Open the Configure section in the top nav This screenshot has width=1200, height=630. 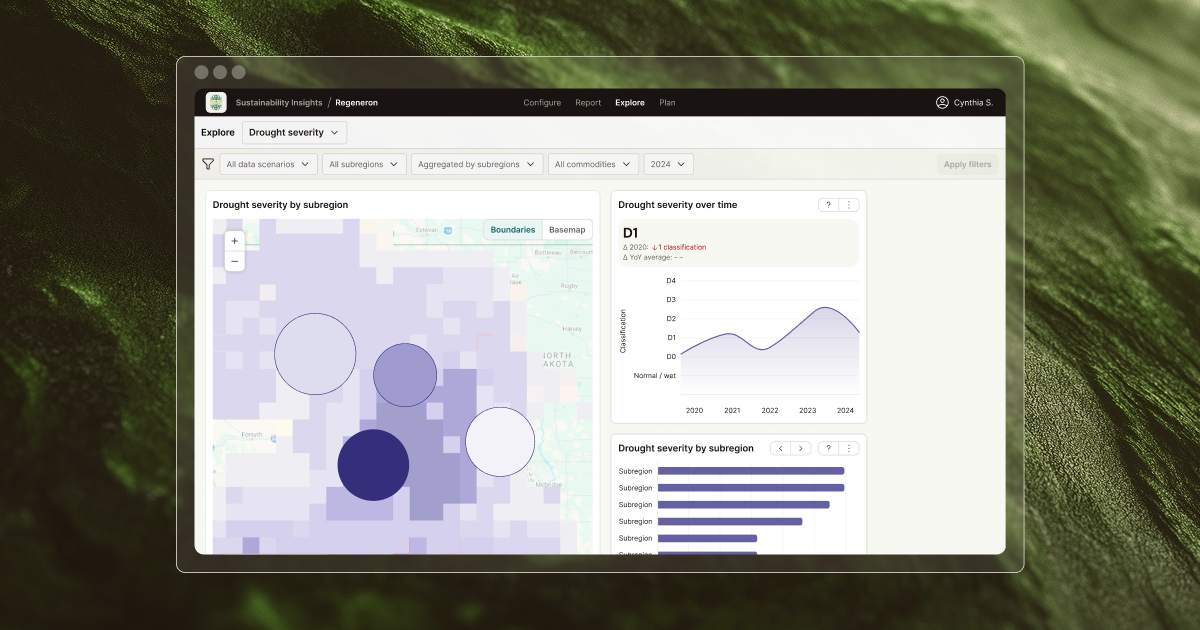(542, 102)
